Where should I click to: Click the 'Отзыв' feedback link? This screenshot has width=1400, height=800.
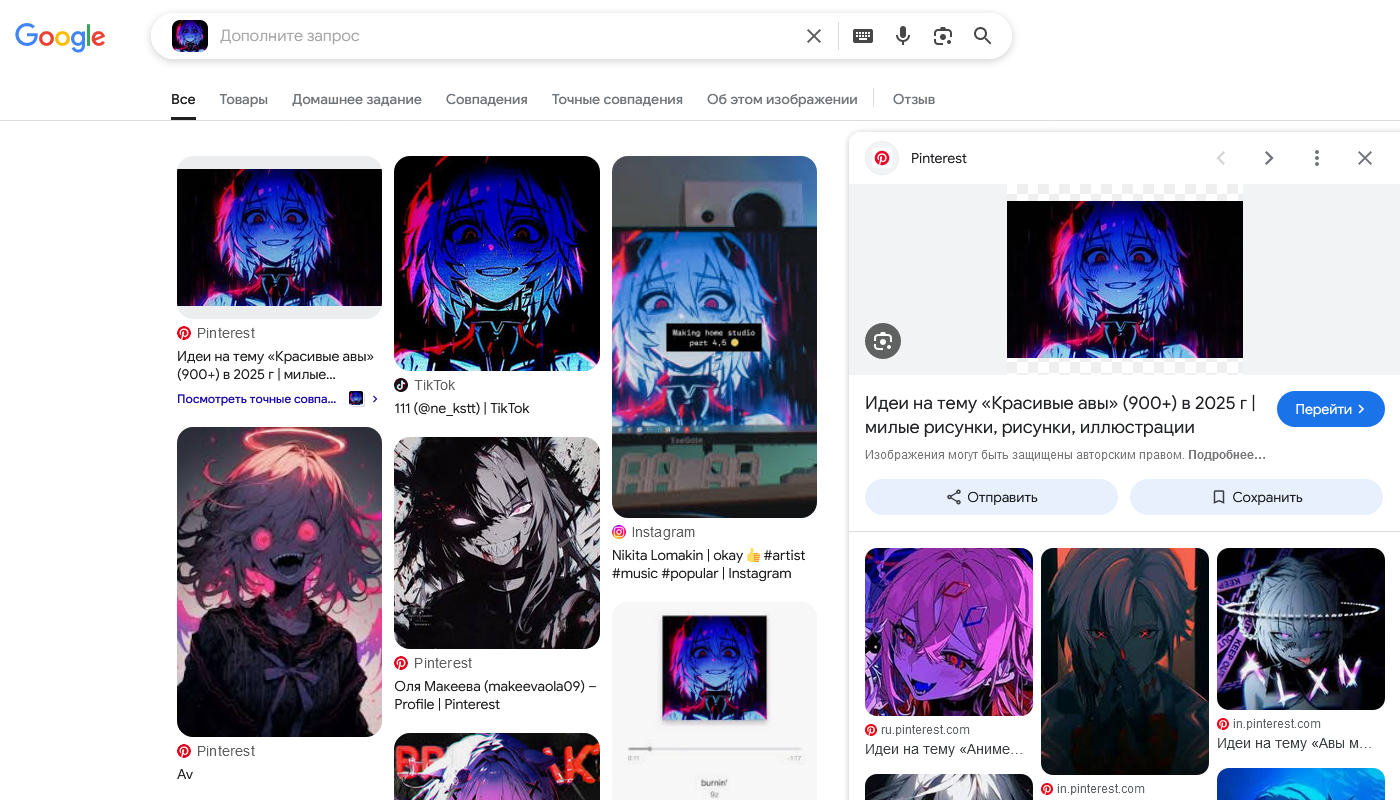[x=914, y=100]
